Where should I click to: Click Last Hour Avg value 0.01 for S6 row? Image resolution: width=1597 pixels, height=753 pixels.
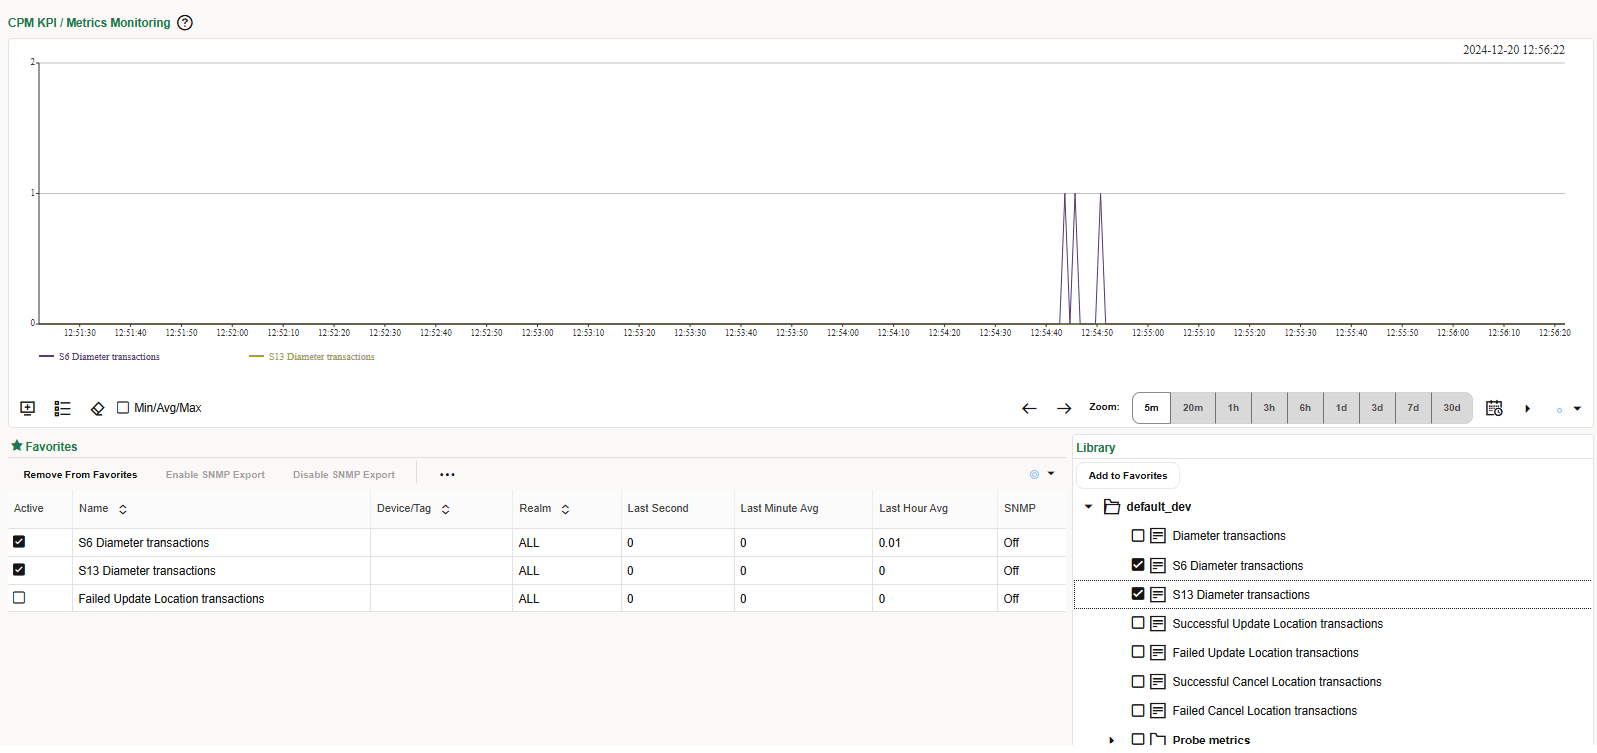(889, 543)
